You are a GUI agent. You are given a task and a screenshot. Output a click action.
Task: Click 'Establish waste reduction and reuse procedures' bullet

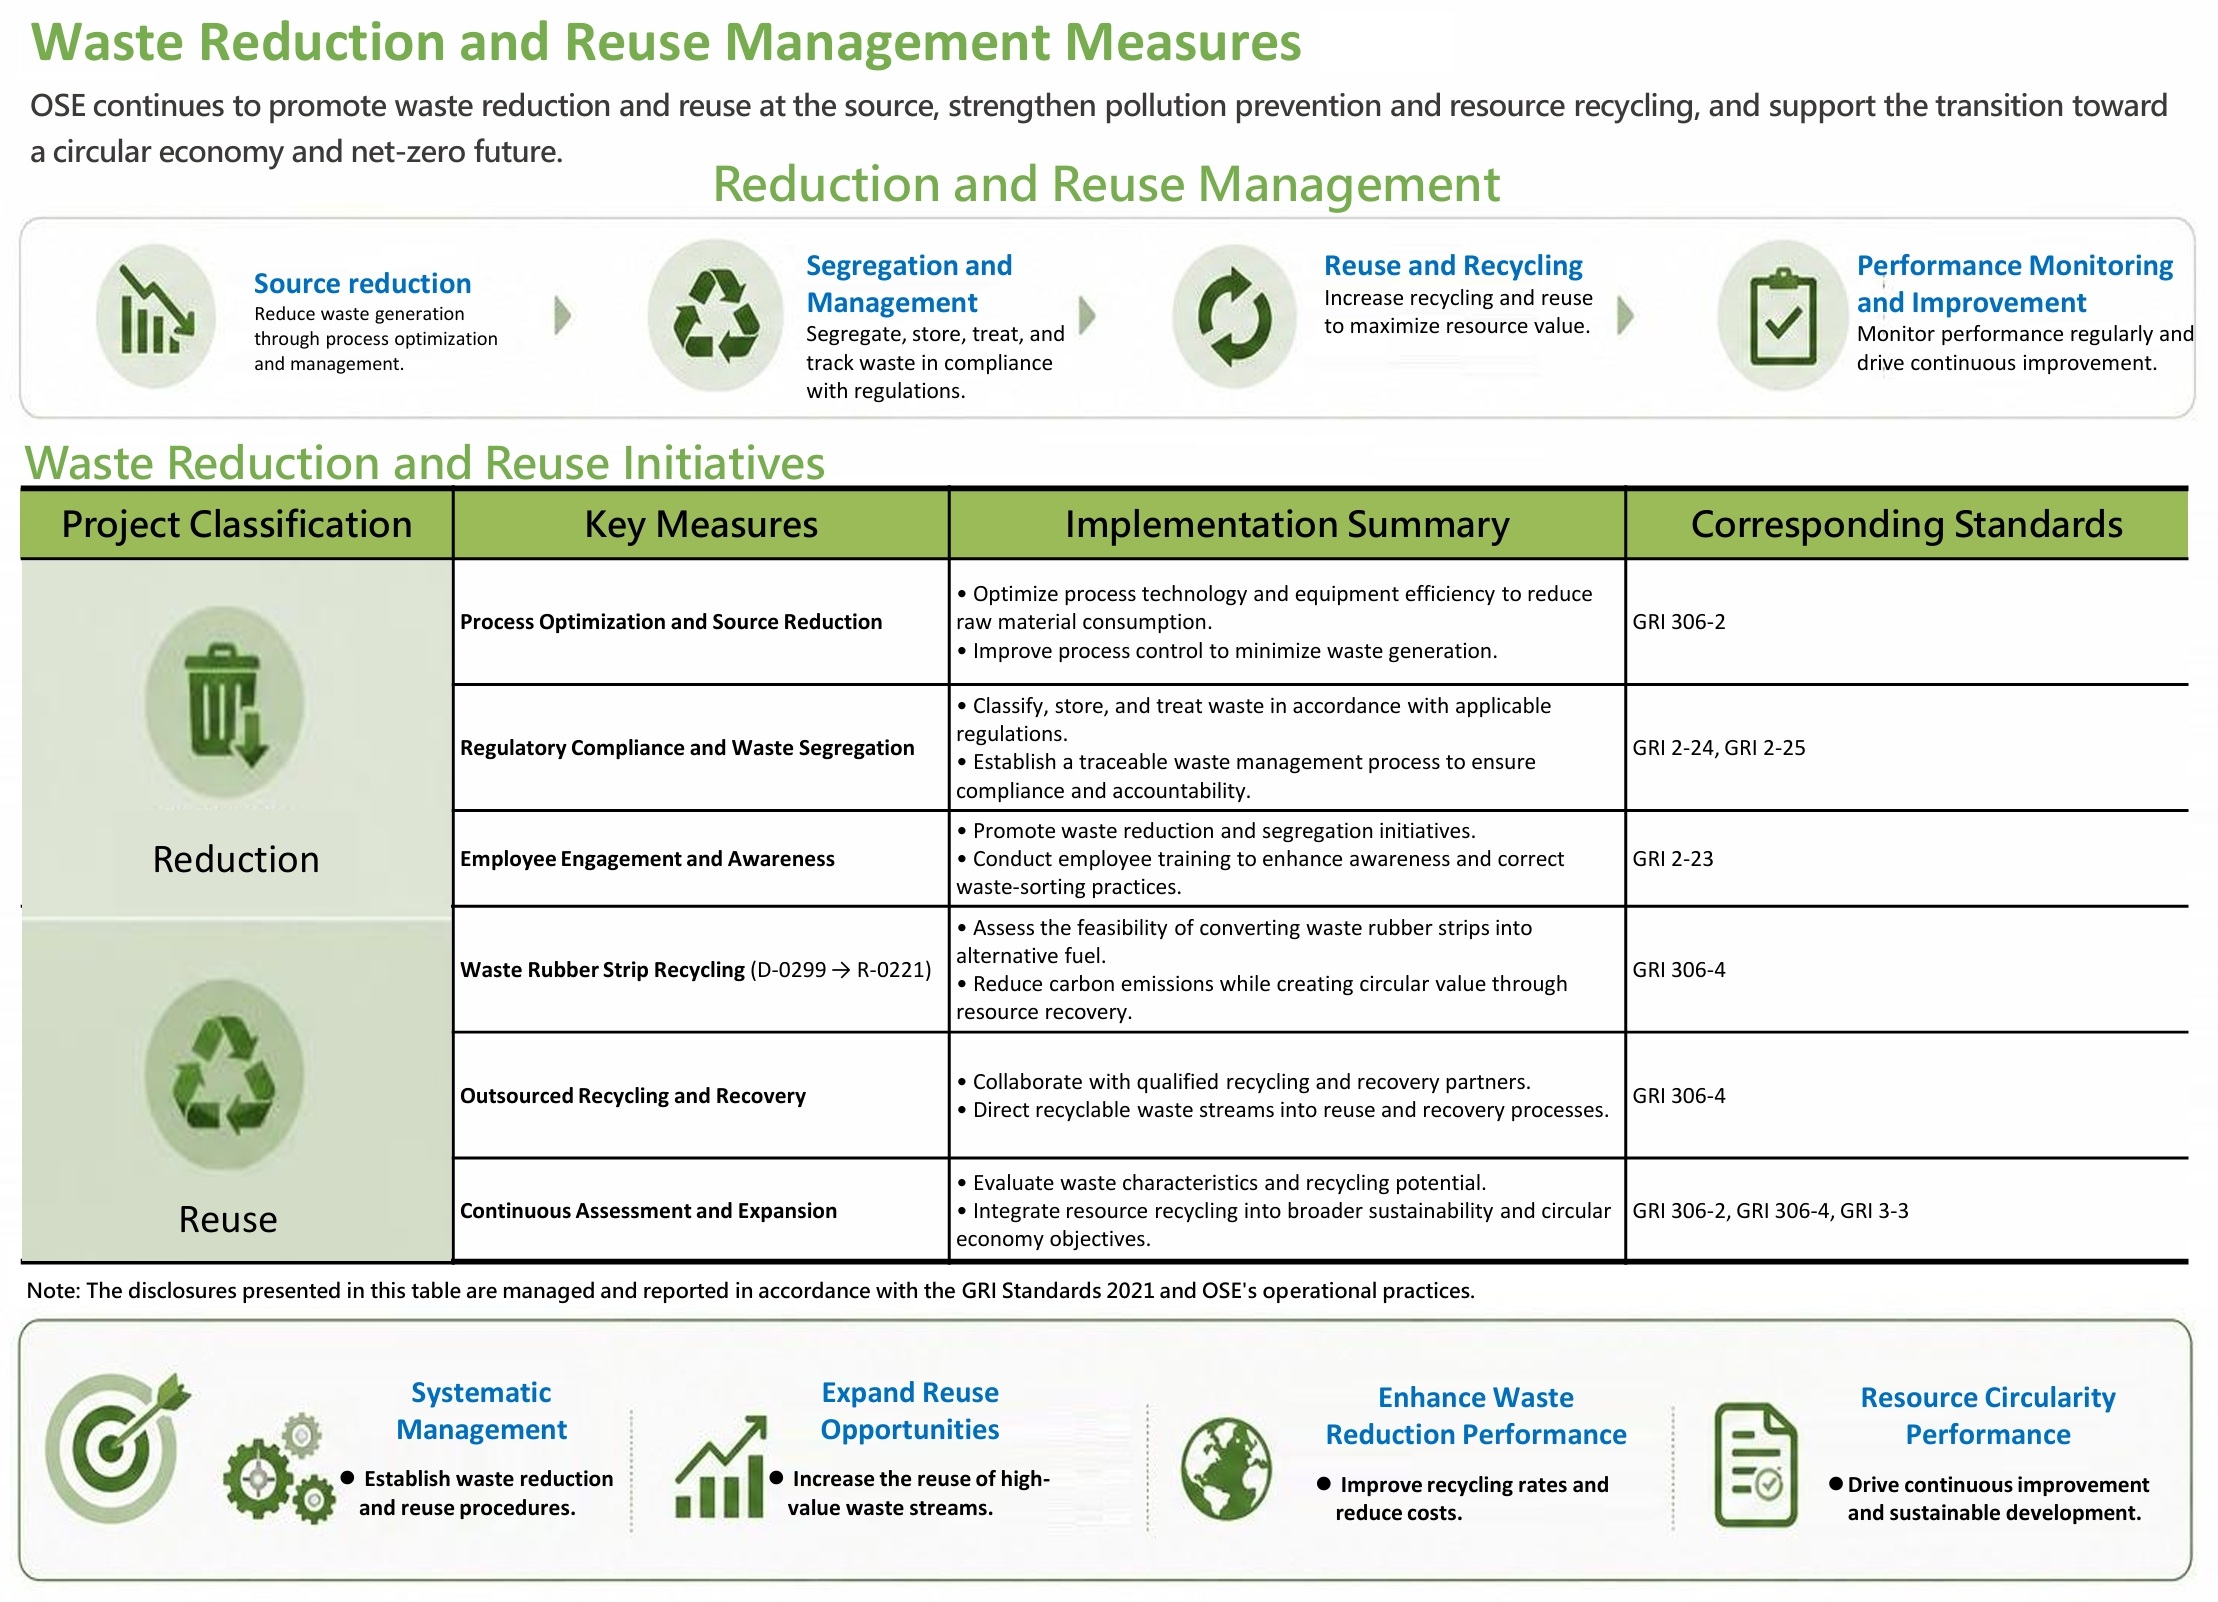[x=477, y=1493]
